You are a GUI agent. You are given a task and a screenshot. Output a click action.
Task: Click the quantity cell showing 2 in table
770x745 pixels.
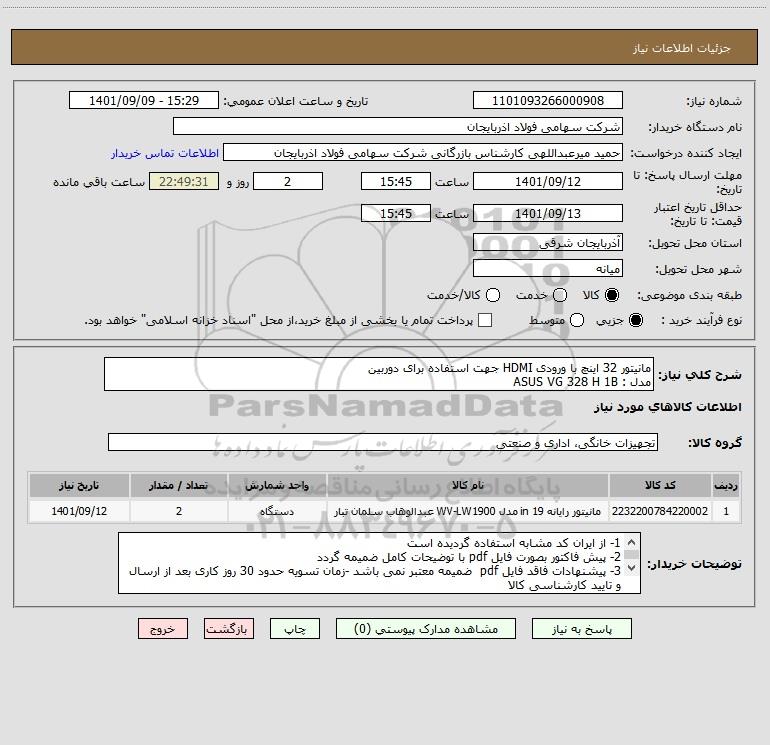[179, 511]
